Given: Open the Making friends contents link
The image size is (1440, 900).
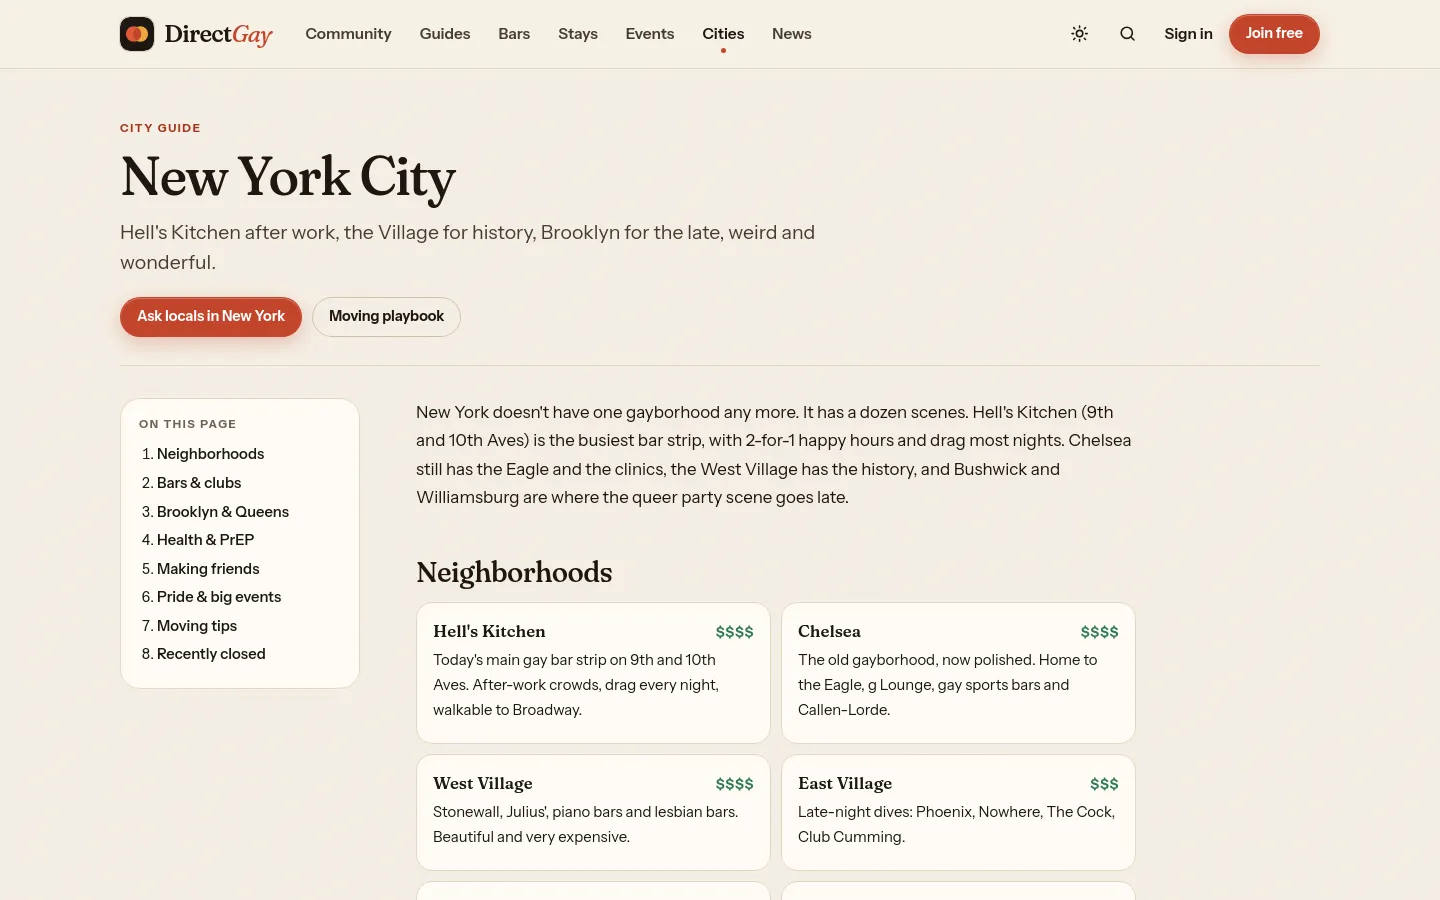Looking at the screenshot, I should tap(208, 569).
